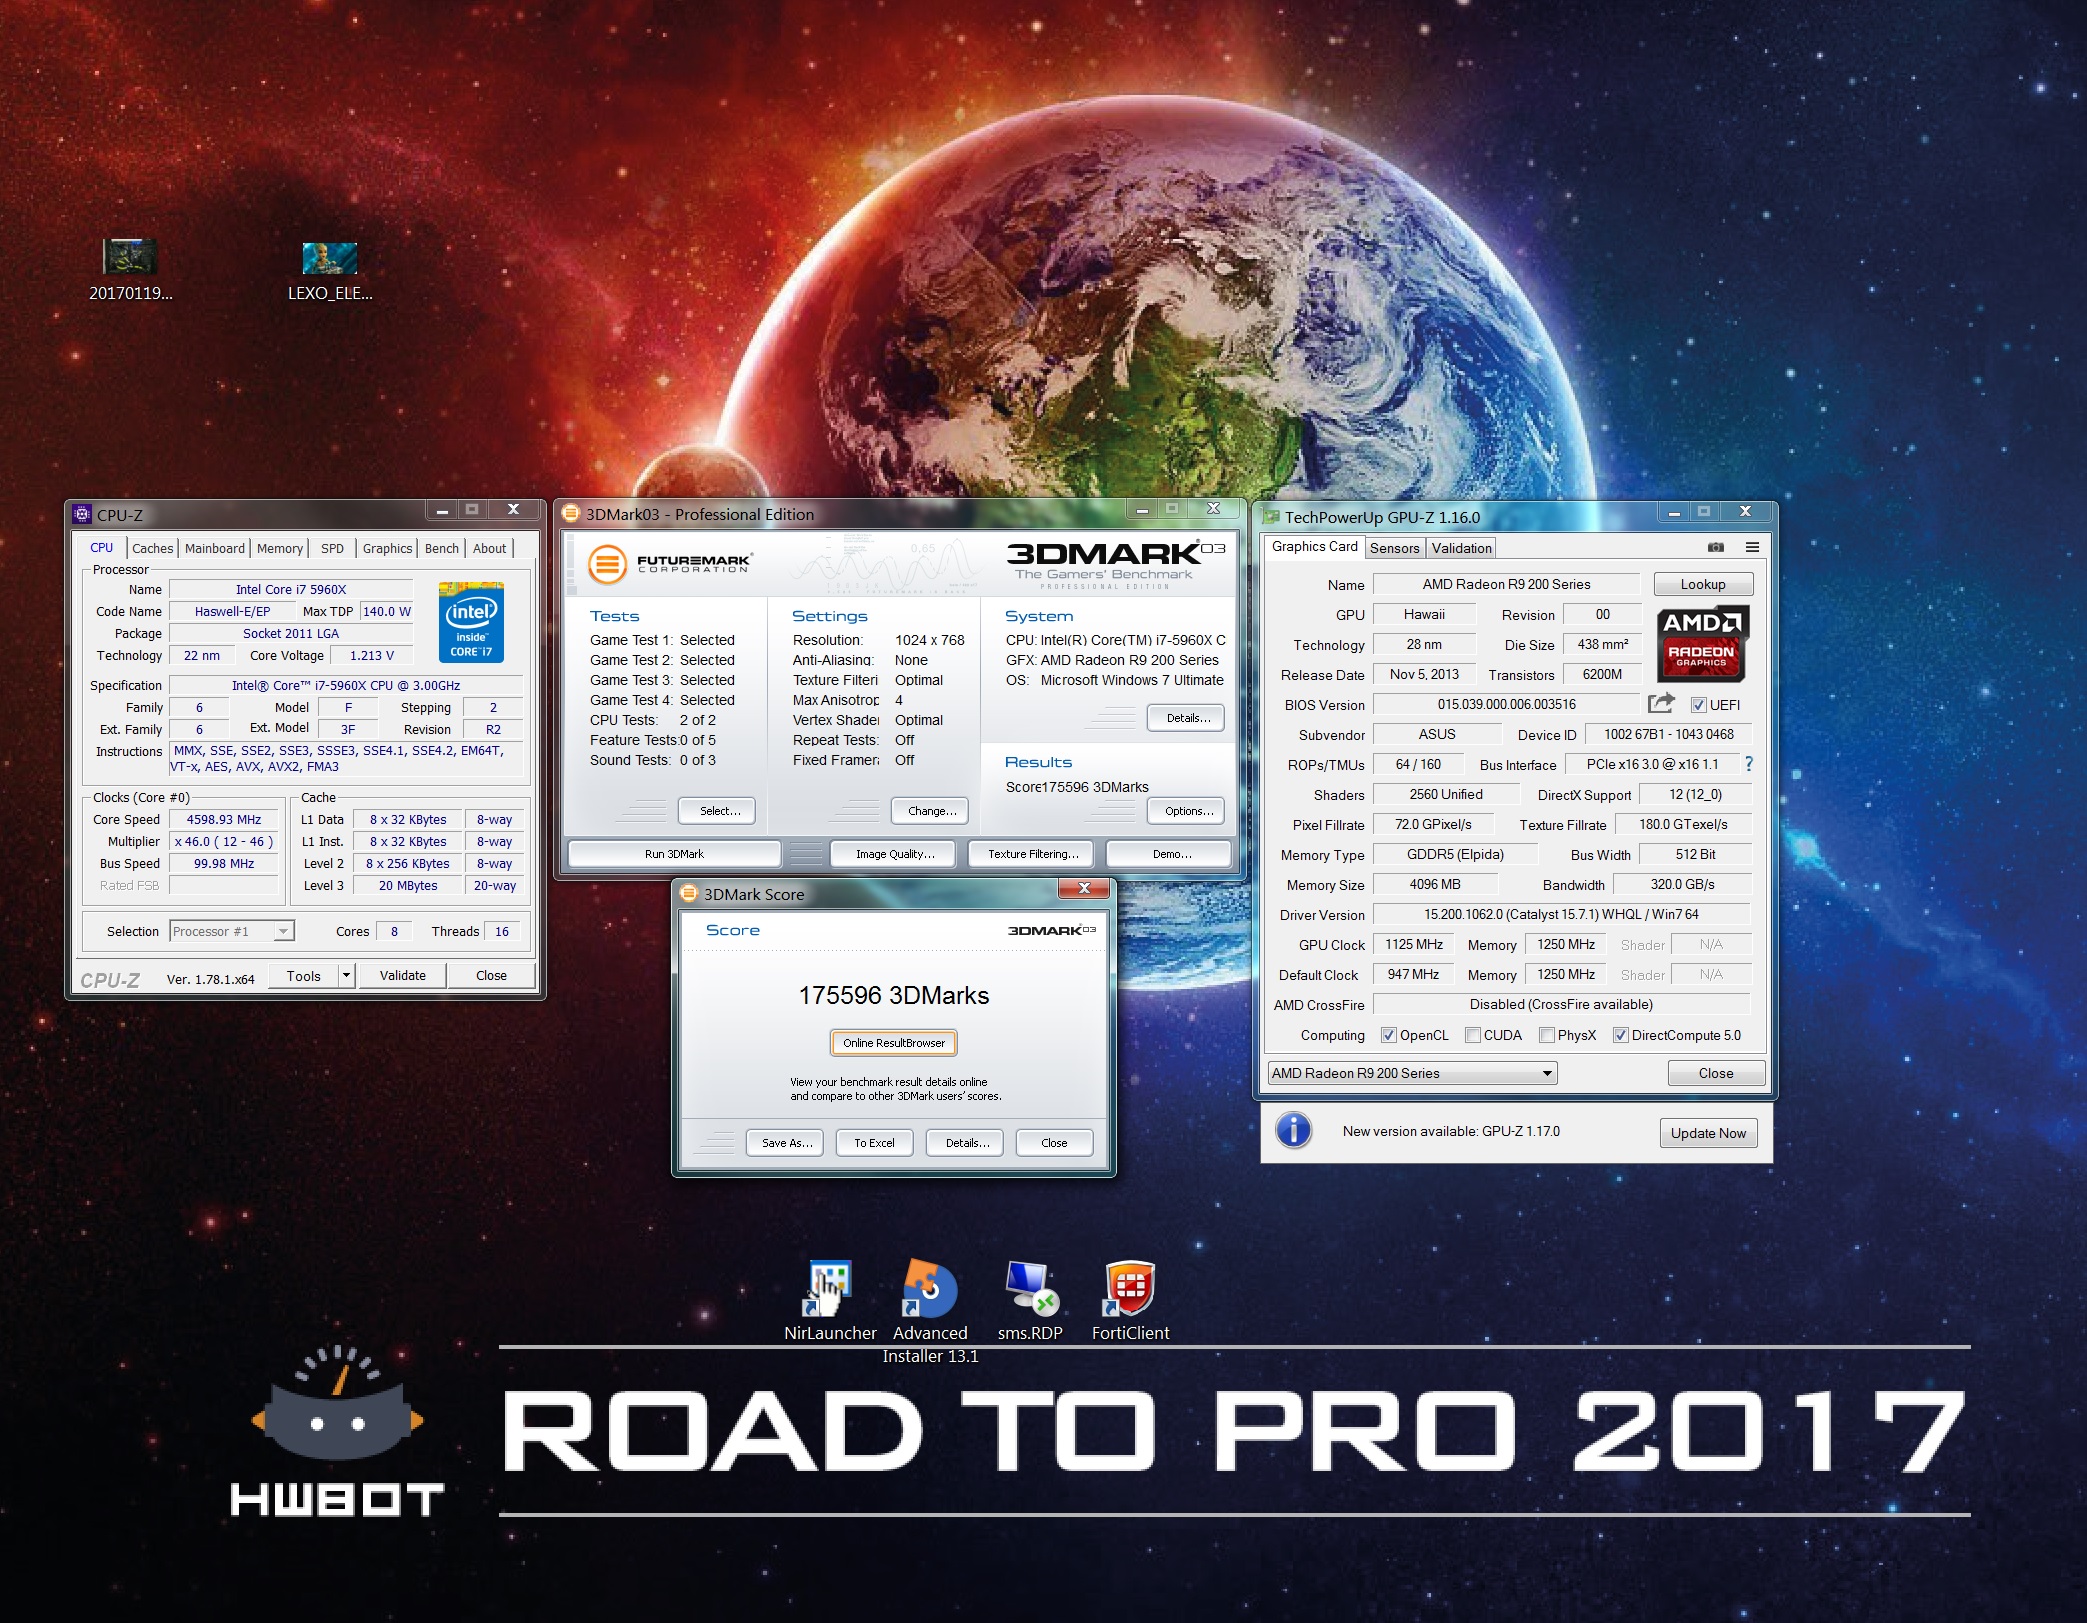Click the Intel Core i7 logo in CPU-Z

click(471, 622)
